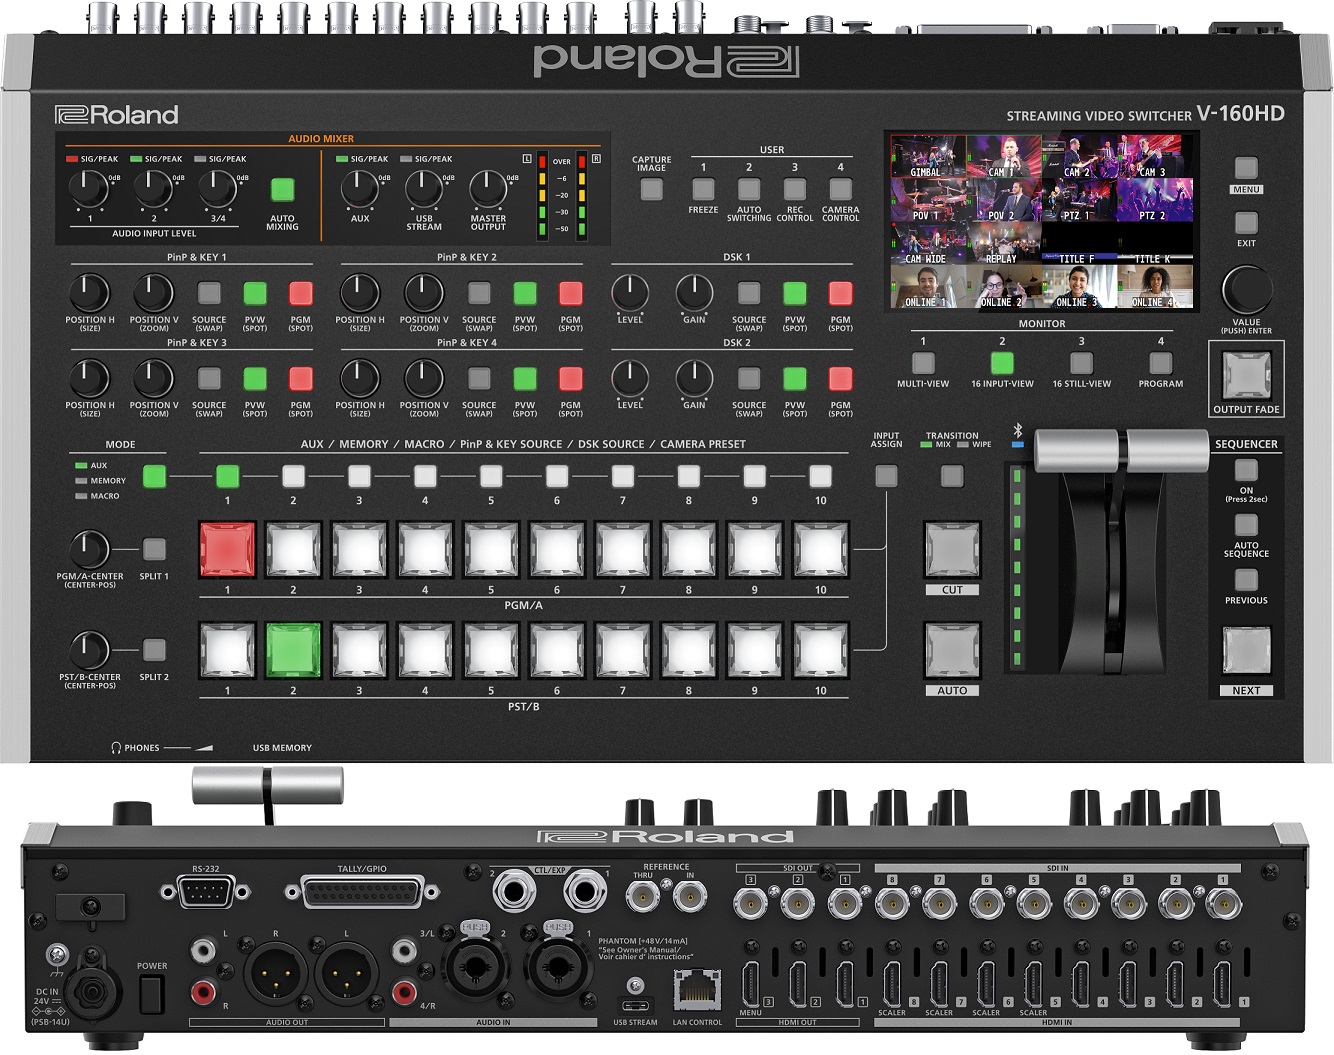Click the MASTER OUTPUT audio knob
The width and height of the screenshot is (1334, 1055).
(488, 189)
